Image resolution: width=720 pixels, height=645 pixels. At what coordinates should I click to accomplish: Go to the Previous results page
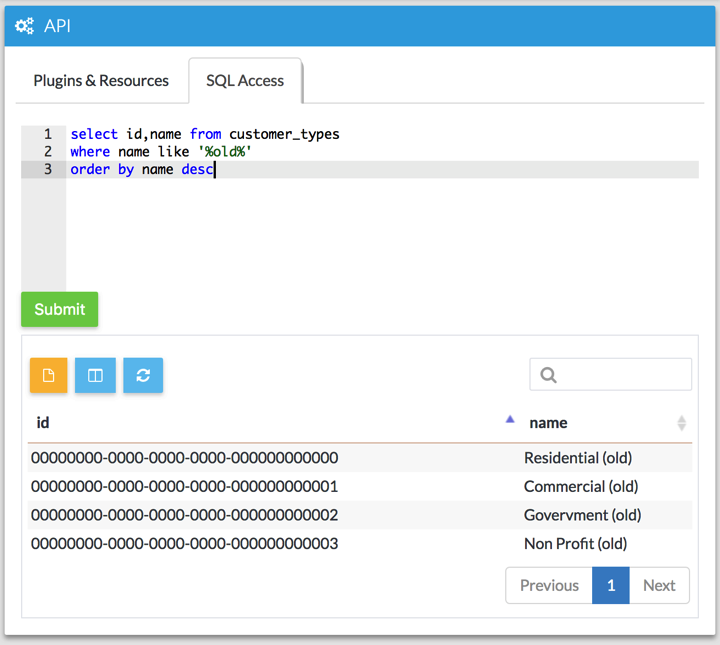[x=549, y=585]
